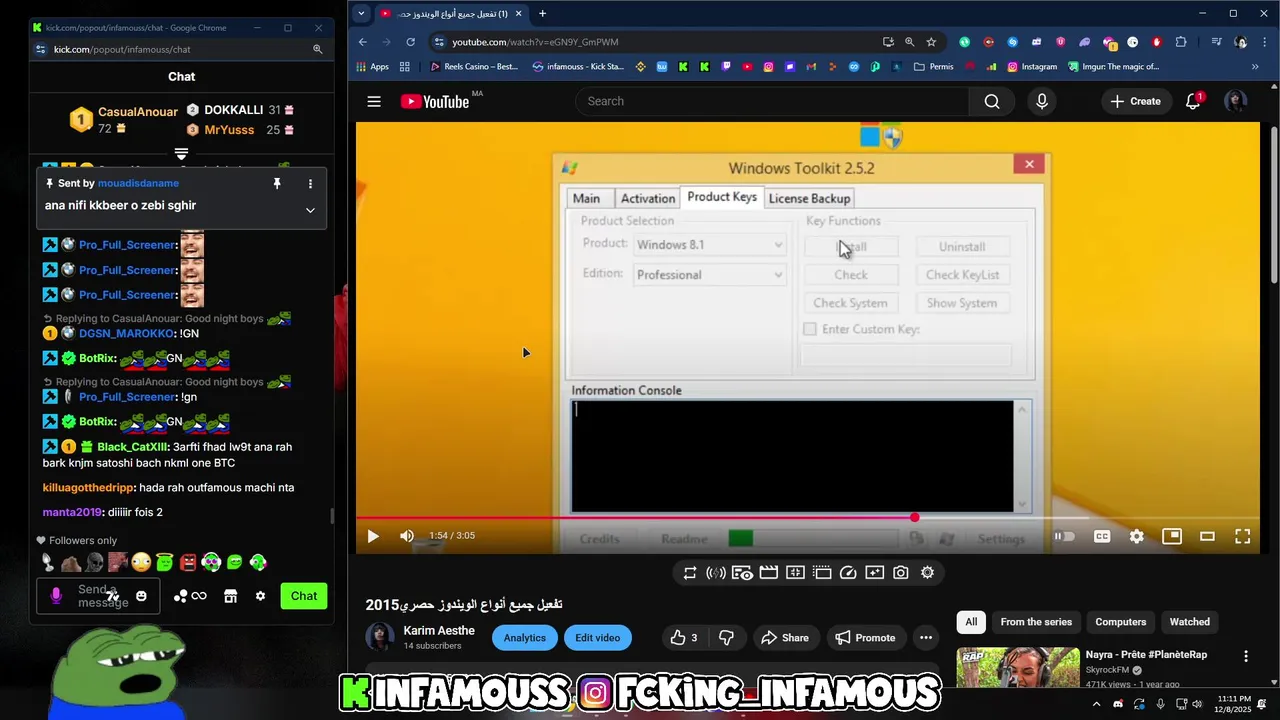The image size is (1280, 720).
Task: Expand the pinned chat message chevron
Action: [x=310, y=210]
